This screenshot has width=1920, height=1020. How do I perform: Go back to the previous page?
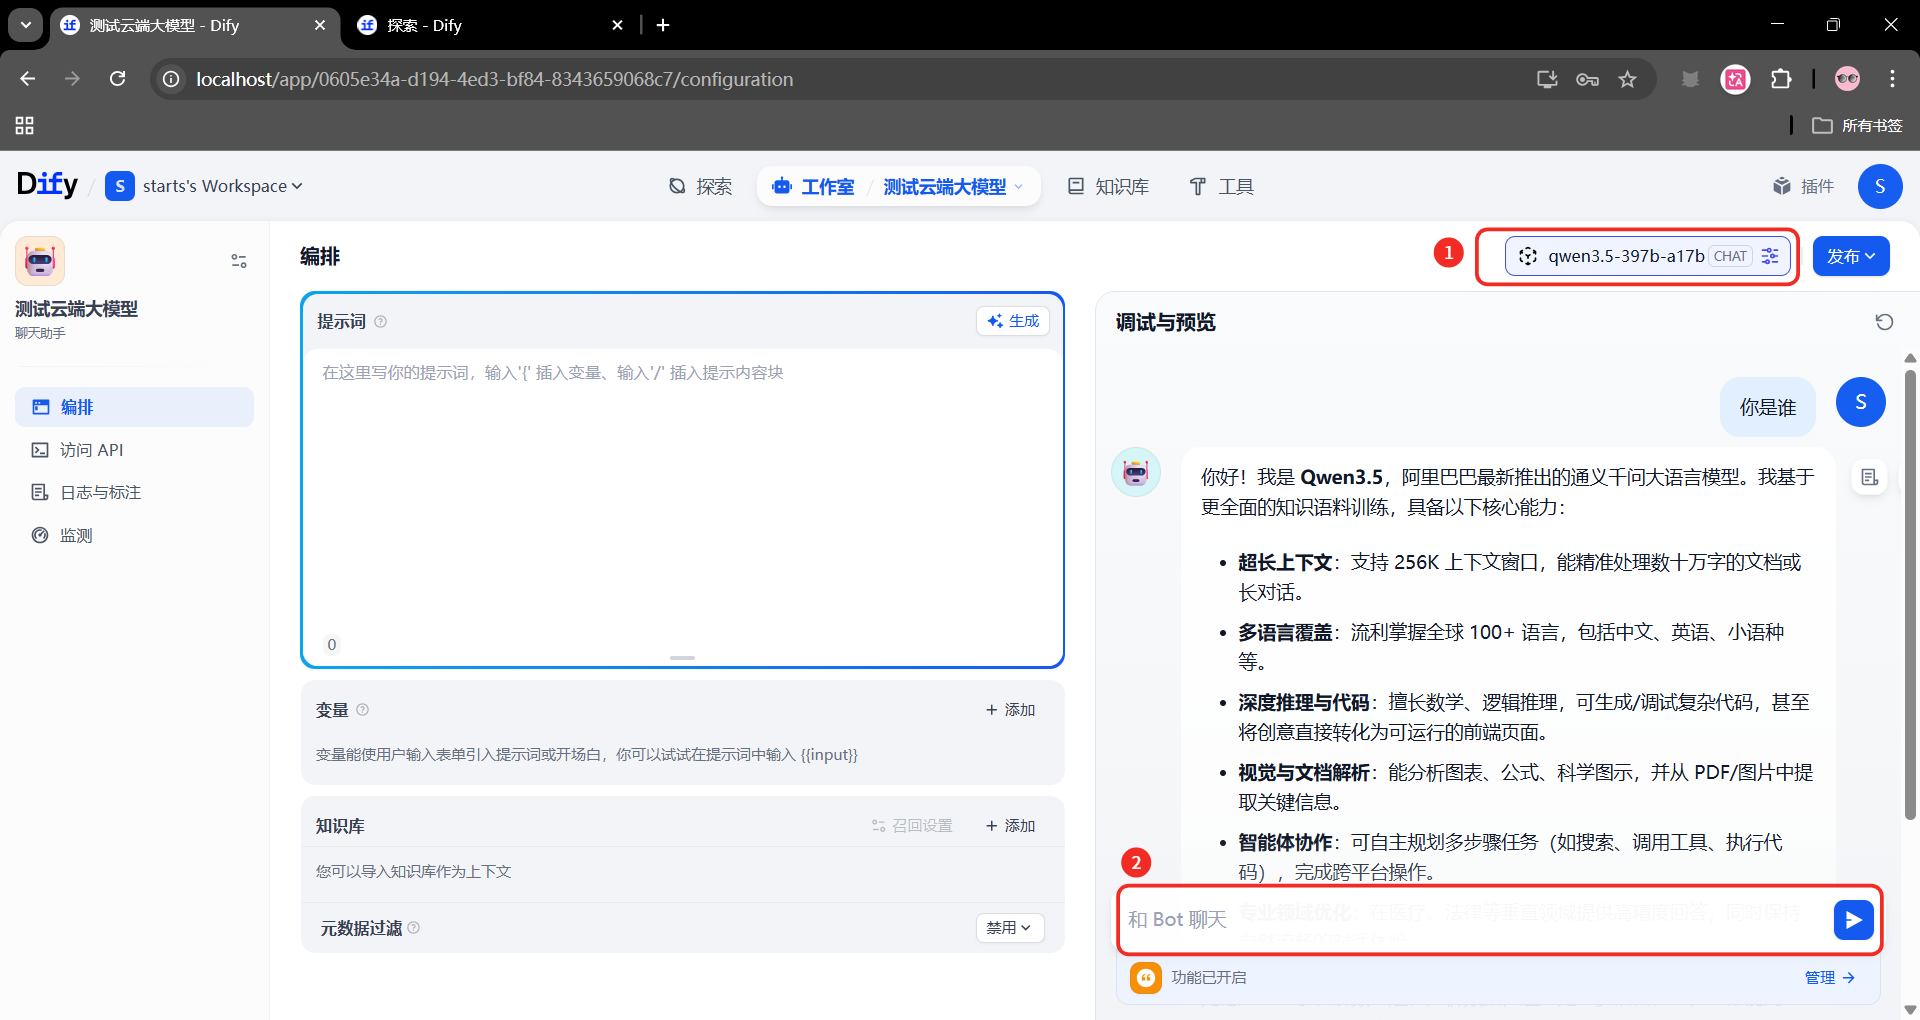tap(27, 79)
